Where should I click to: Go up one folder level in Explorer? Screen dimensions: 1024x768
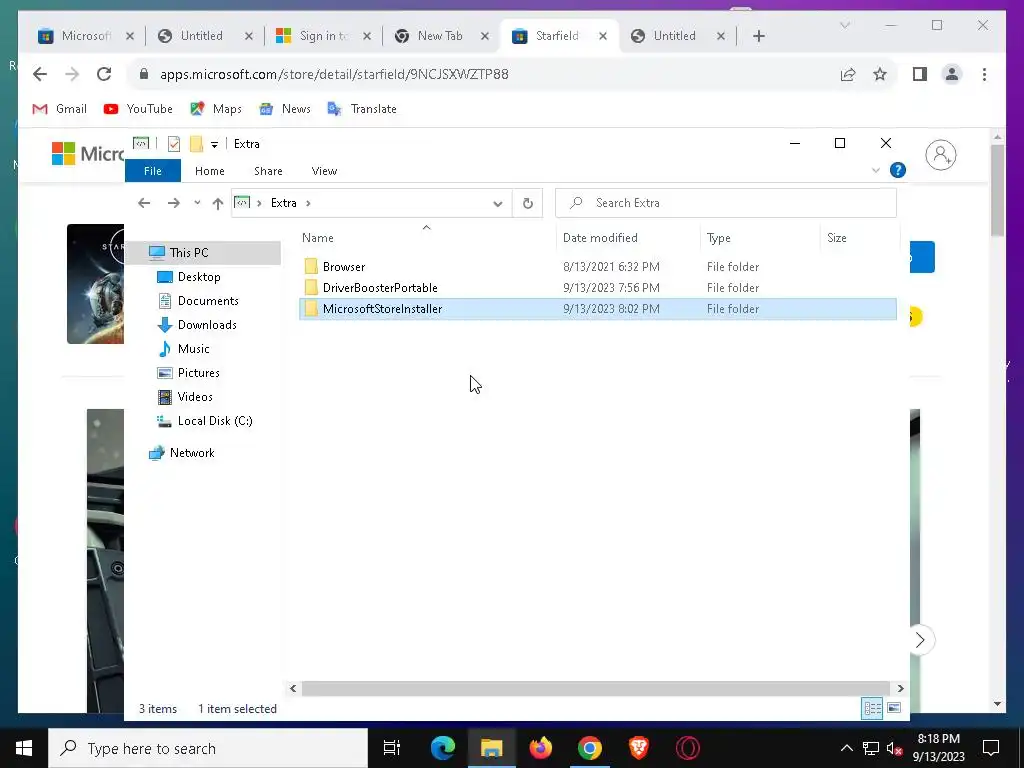click(x=218, y=203)
